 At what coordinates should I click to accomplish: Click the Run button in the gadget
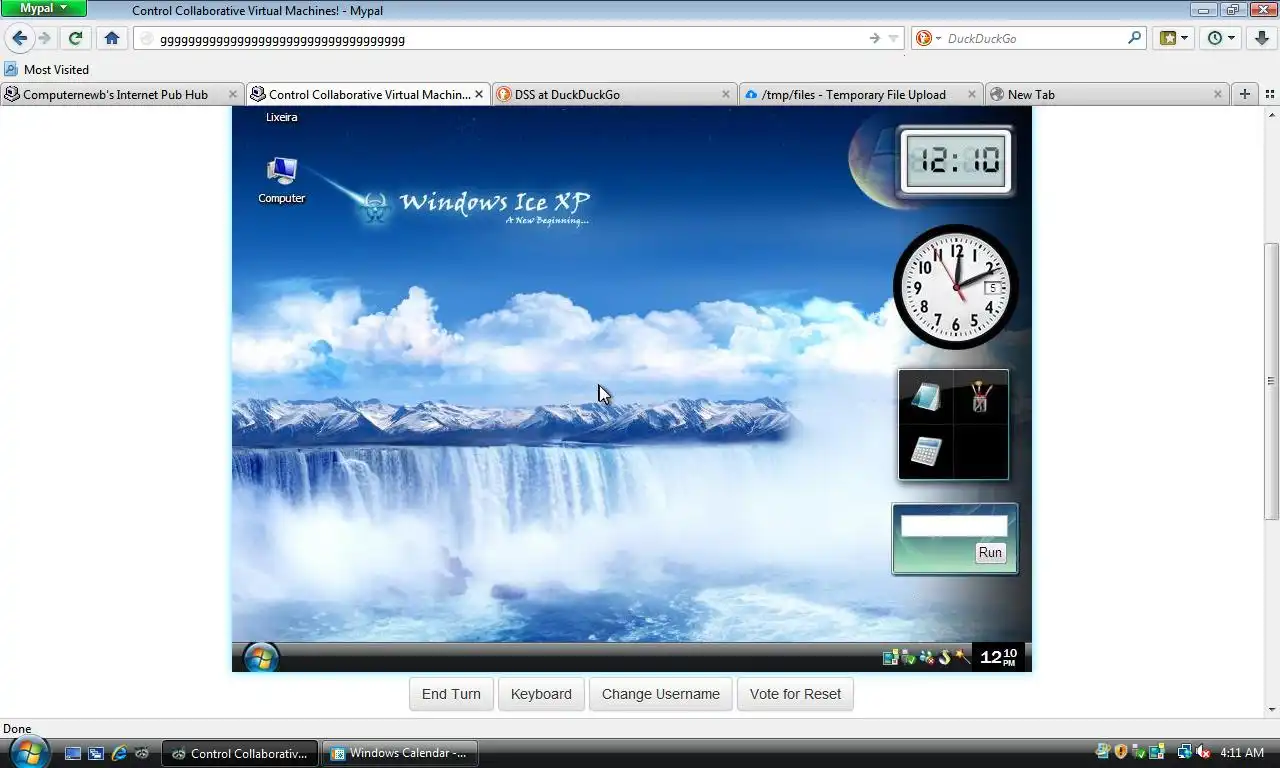990,552
